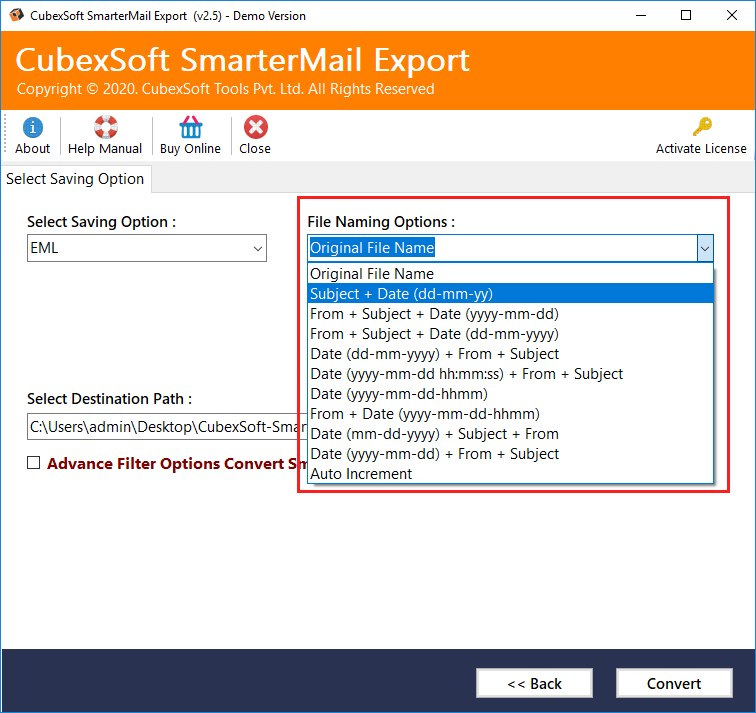
Task: Switch to the Select Saving Option tab
Action: pos(75,179)
